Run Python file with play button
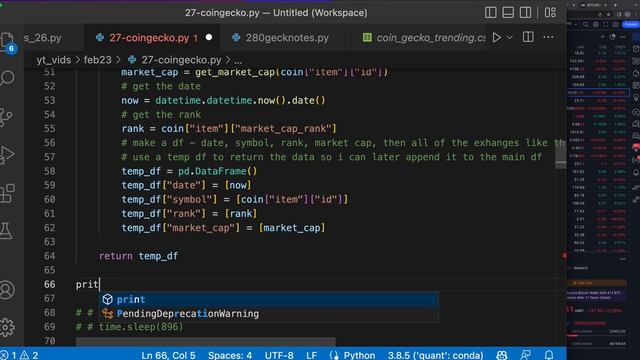Viewport: 640px width, 360px height. pyautogui.click(x=496, y=38)
